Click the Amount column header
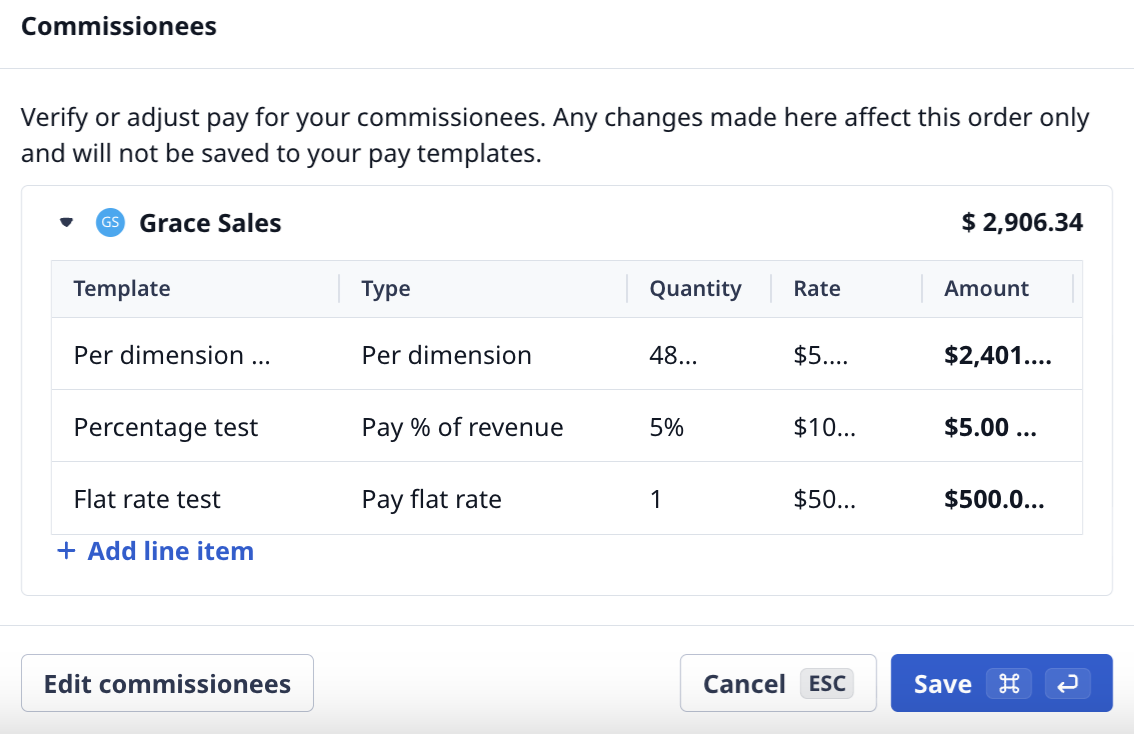Screen dimensions: 1134x734 point(986,289)
